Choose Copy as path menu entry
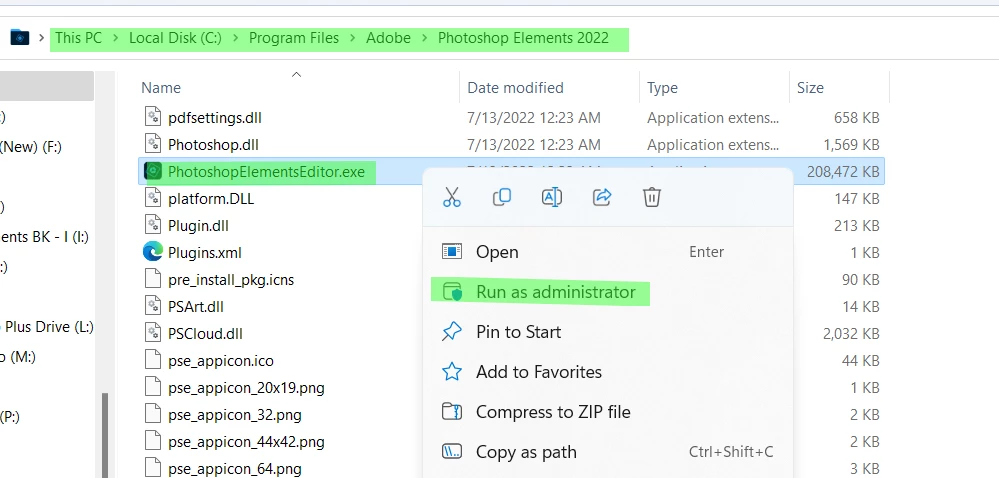 [x=608, y=452]
